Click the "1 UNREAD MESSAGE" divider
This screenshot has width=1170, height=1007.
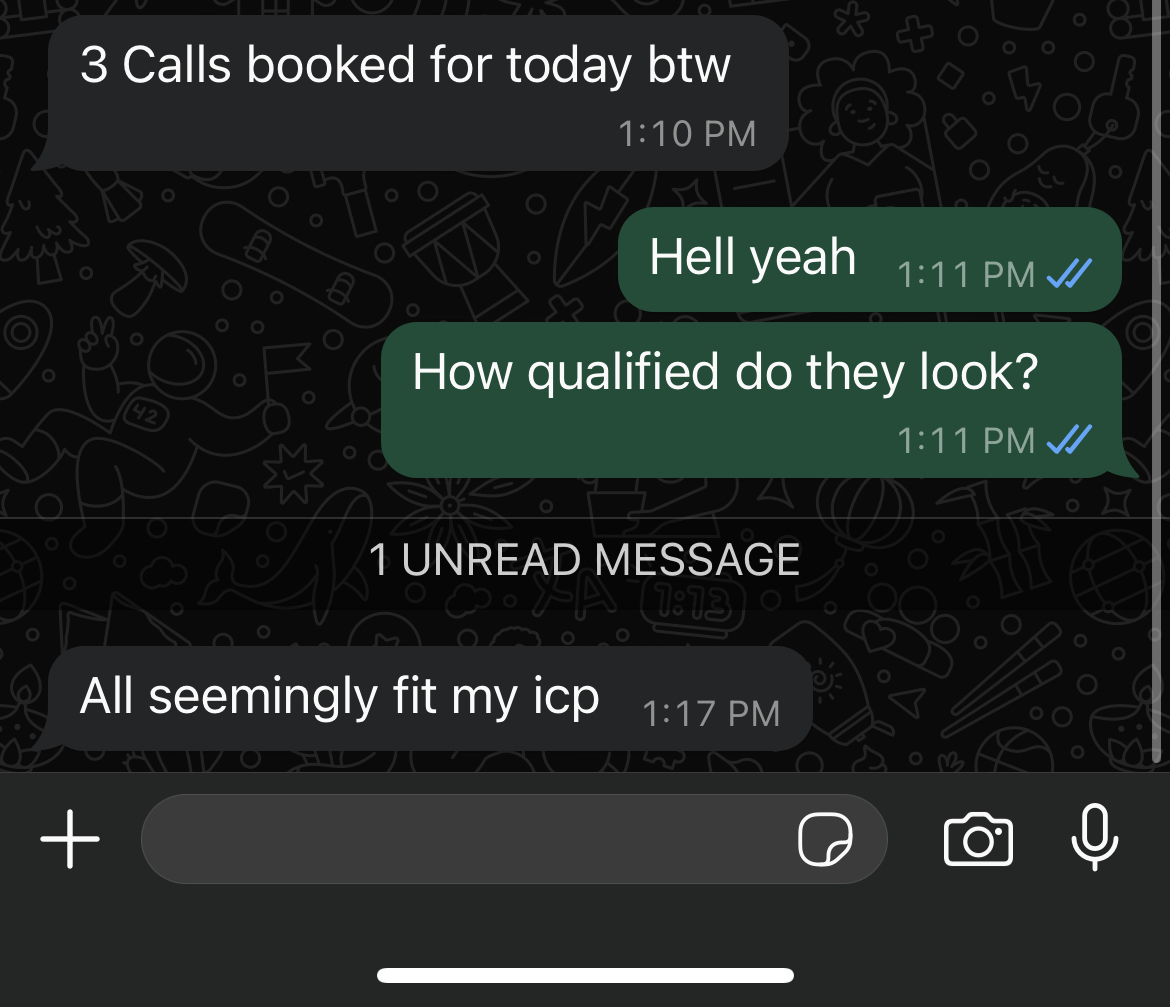[x=585, y=559]
